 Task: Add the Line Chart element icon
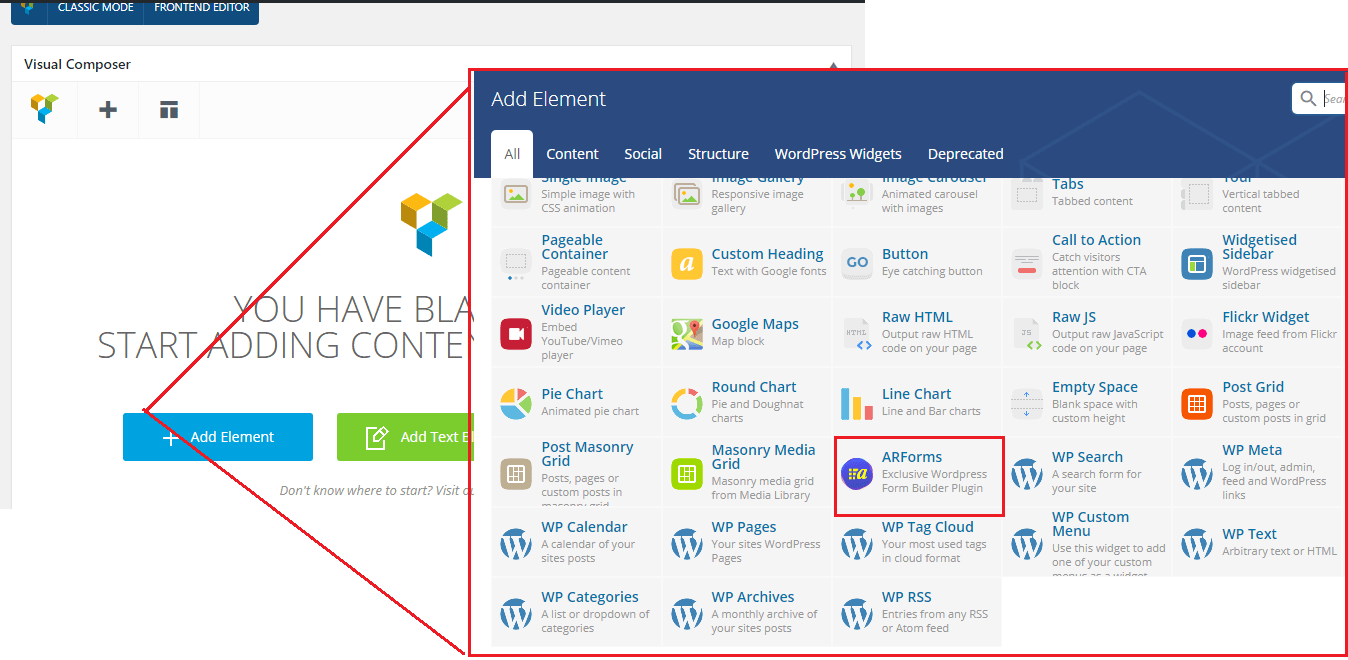857,404
